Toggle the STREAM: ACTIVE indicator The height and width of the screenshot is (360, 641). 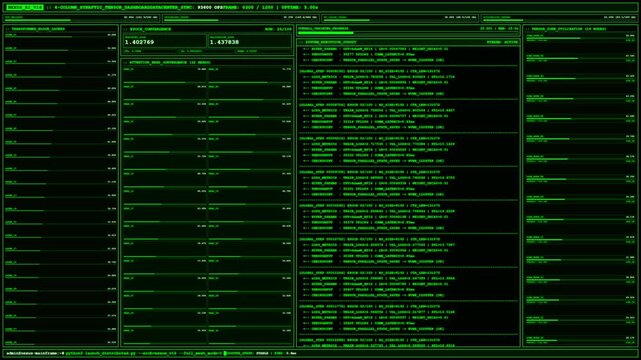tap(502, 42)
